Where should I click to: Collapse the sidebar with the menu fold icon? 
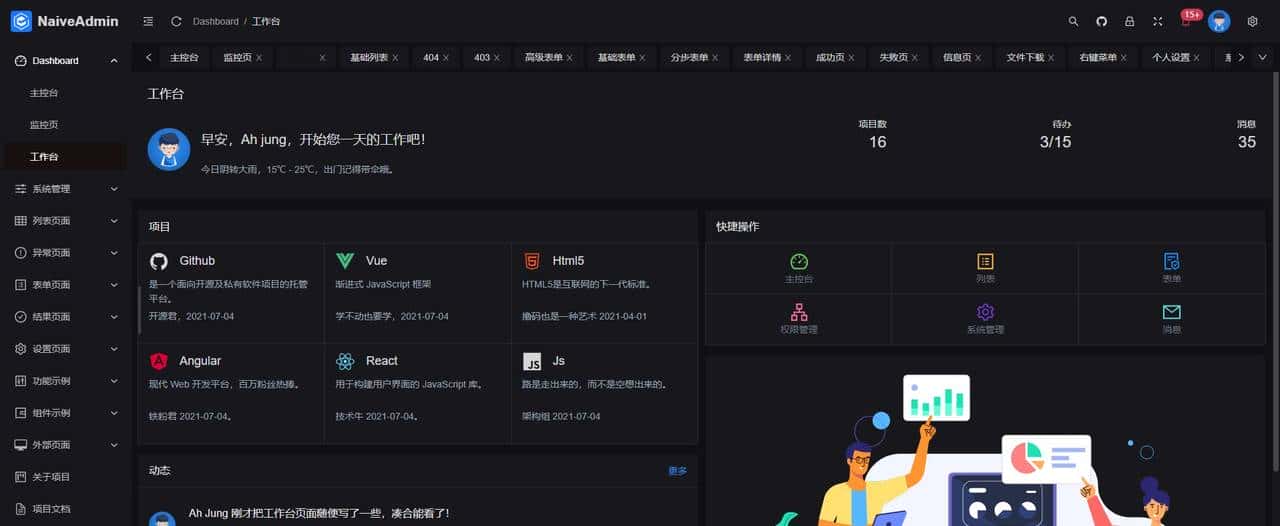click(x=148, y=21)
